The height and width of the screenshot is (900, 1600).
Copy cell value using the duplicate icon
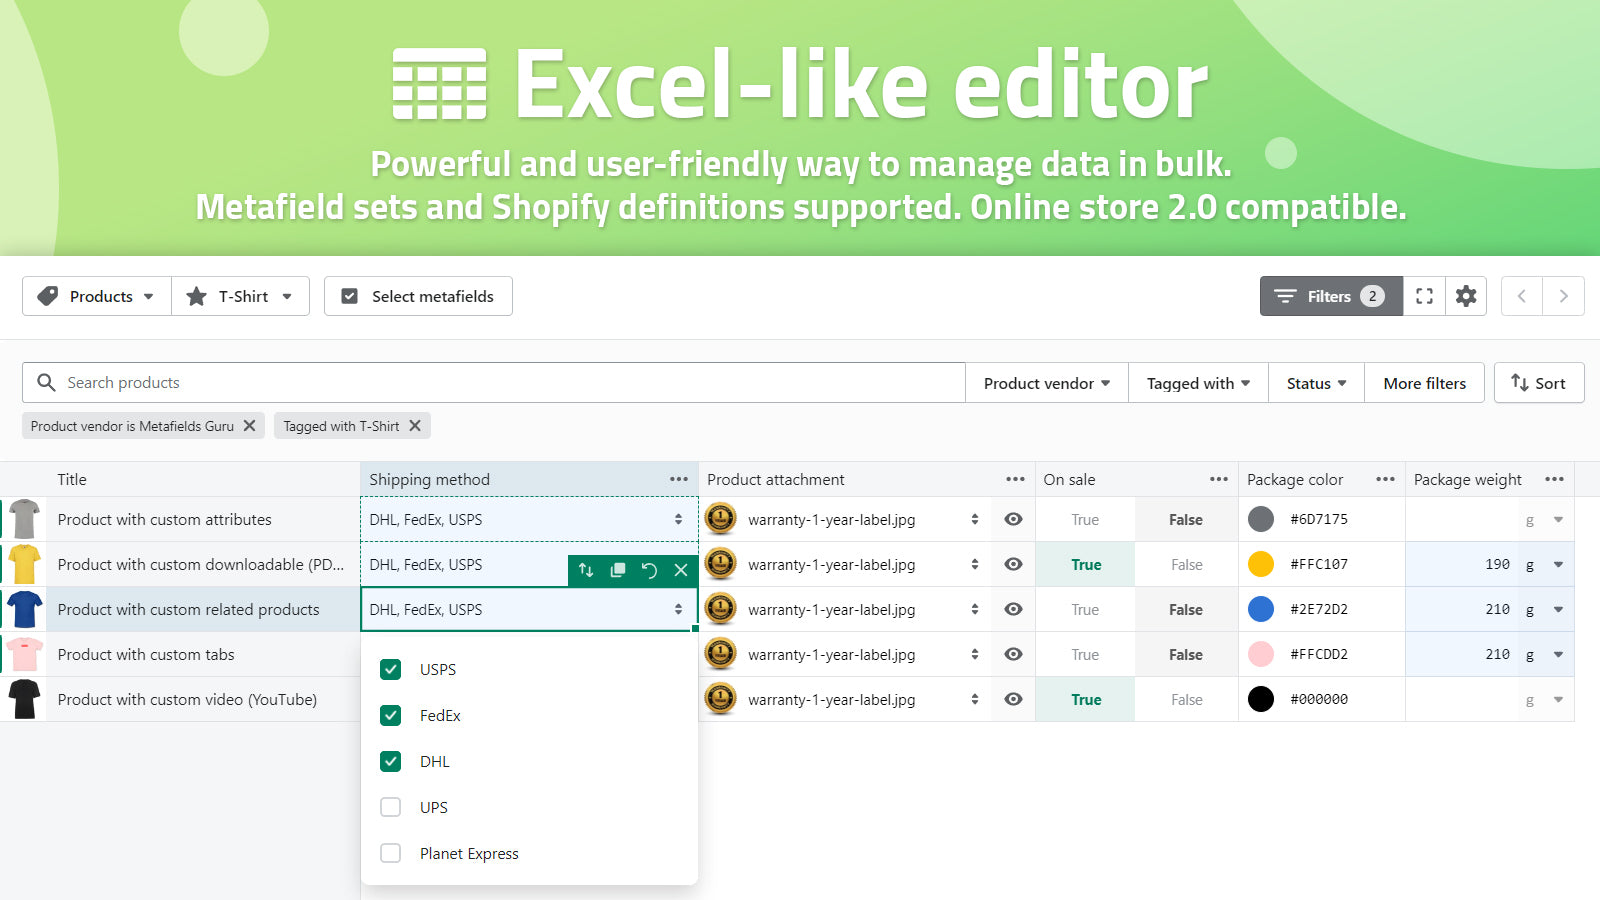tap(617, 570)
